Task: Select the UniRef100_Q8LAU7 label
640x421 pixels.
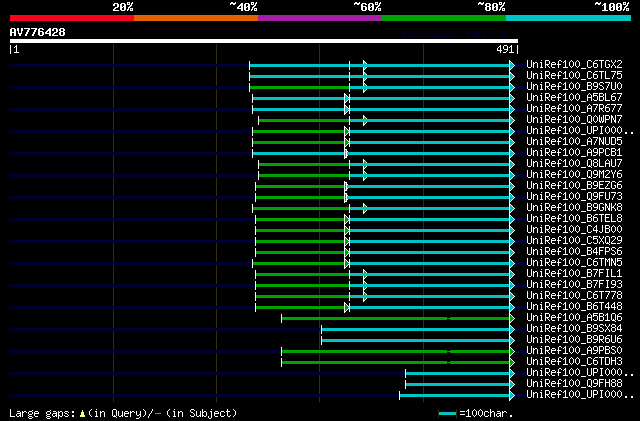Action: coord(574,164)
